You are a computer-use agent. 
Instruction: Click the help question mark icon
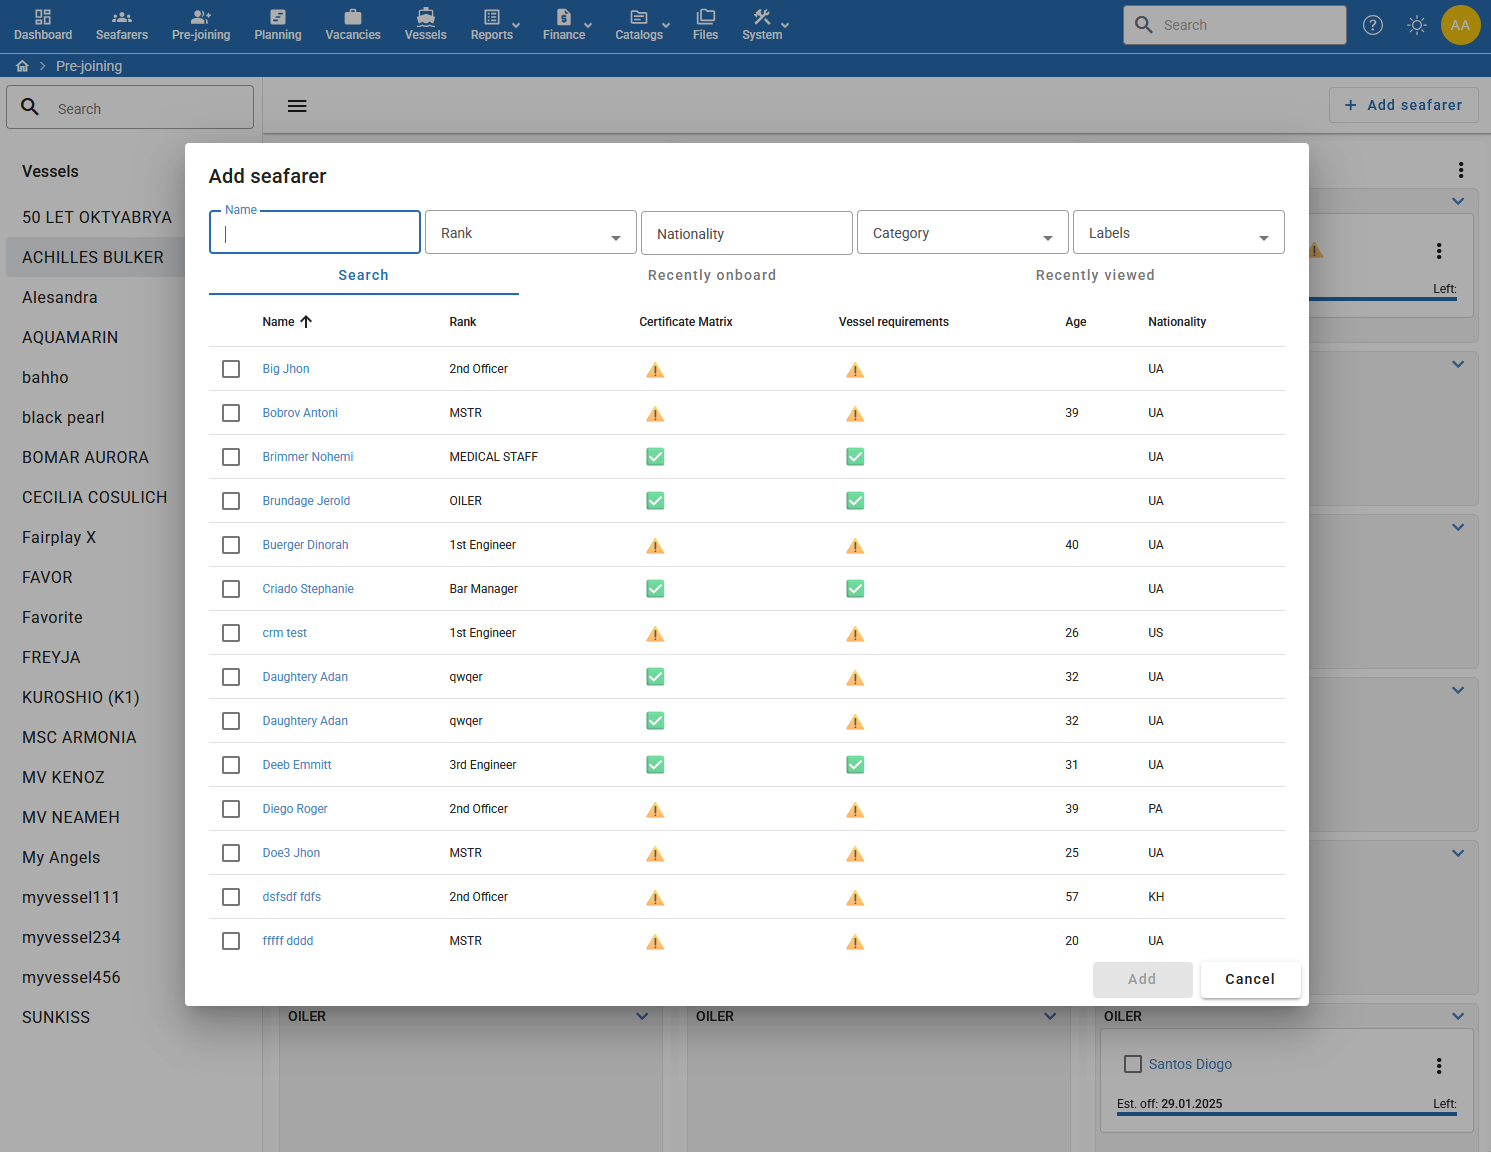point(1373,25)
